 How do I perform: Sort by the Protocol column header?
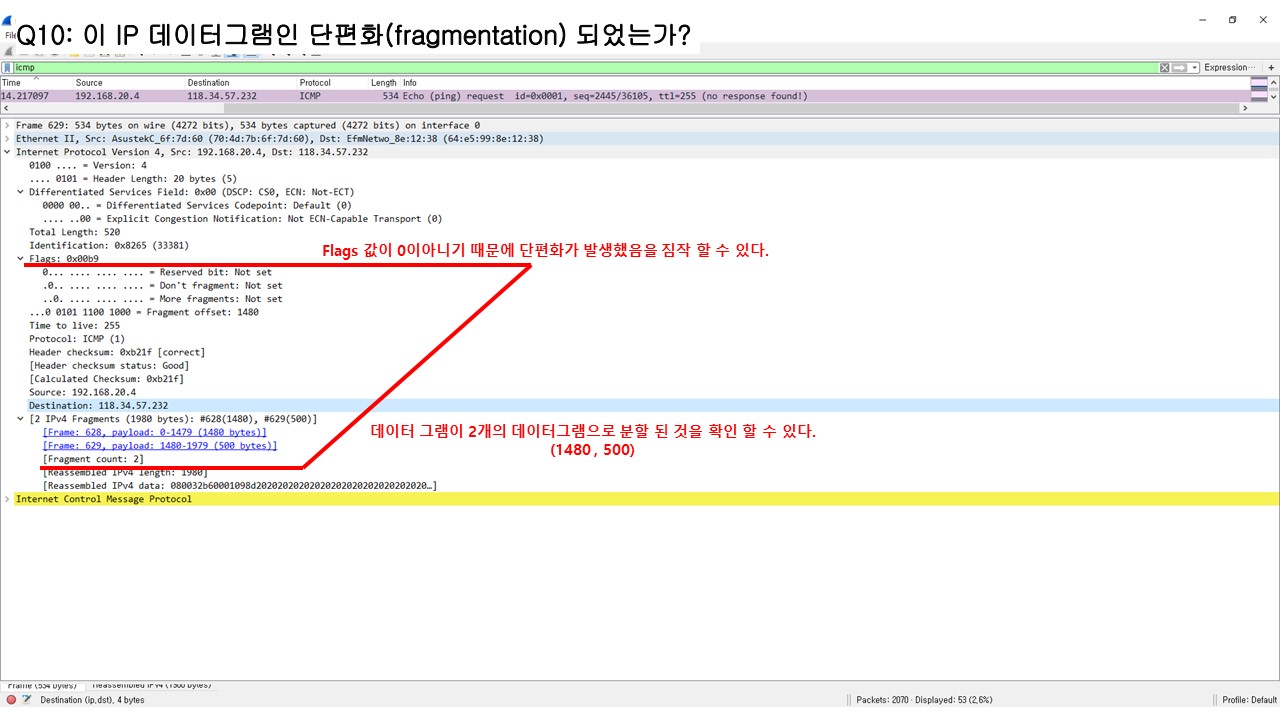click(332, 82)
